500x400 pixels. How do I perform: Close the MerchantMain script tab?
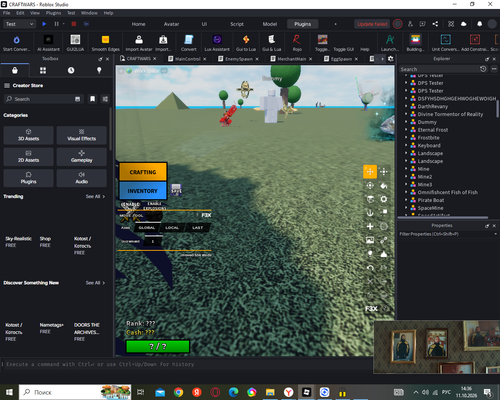pyautogui.click(x=310, y=59)
